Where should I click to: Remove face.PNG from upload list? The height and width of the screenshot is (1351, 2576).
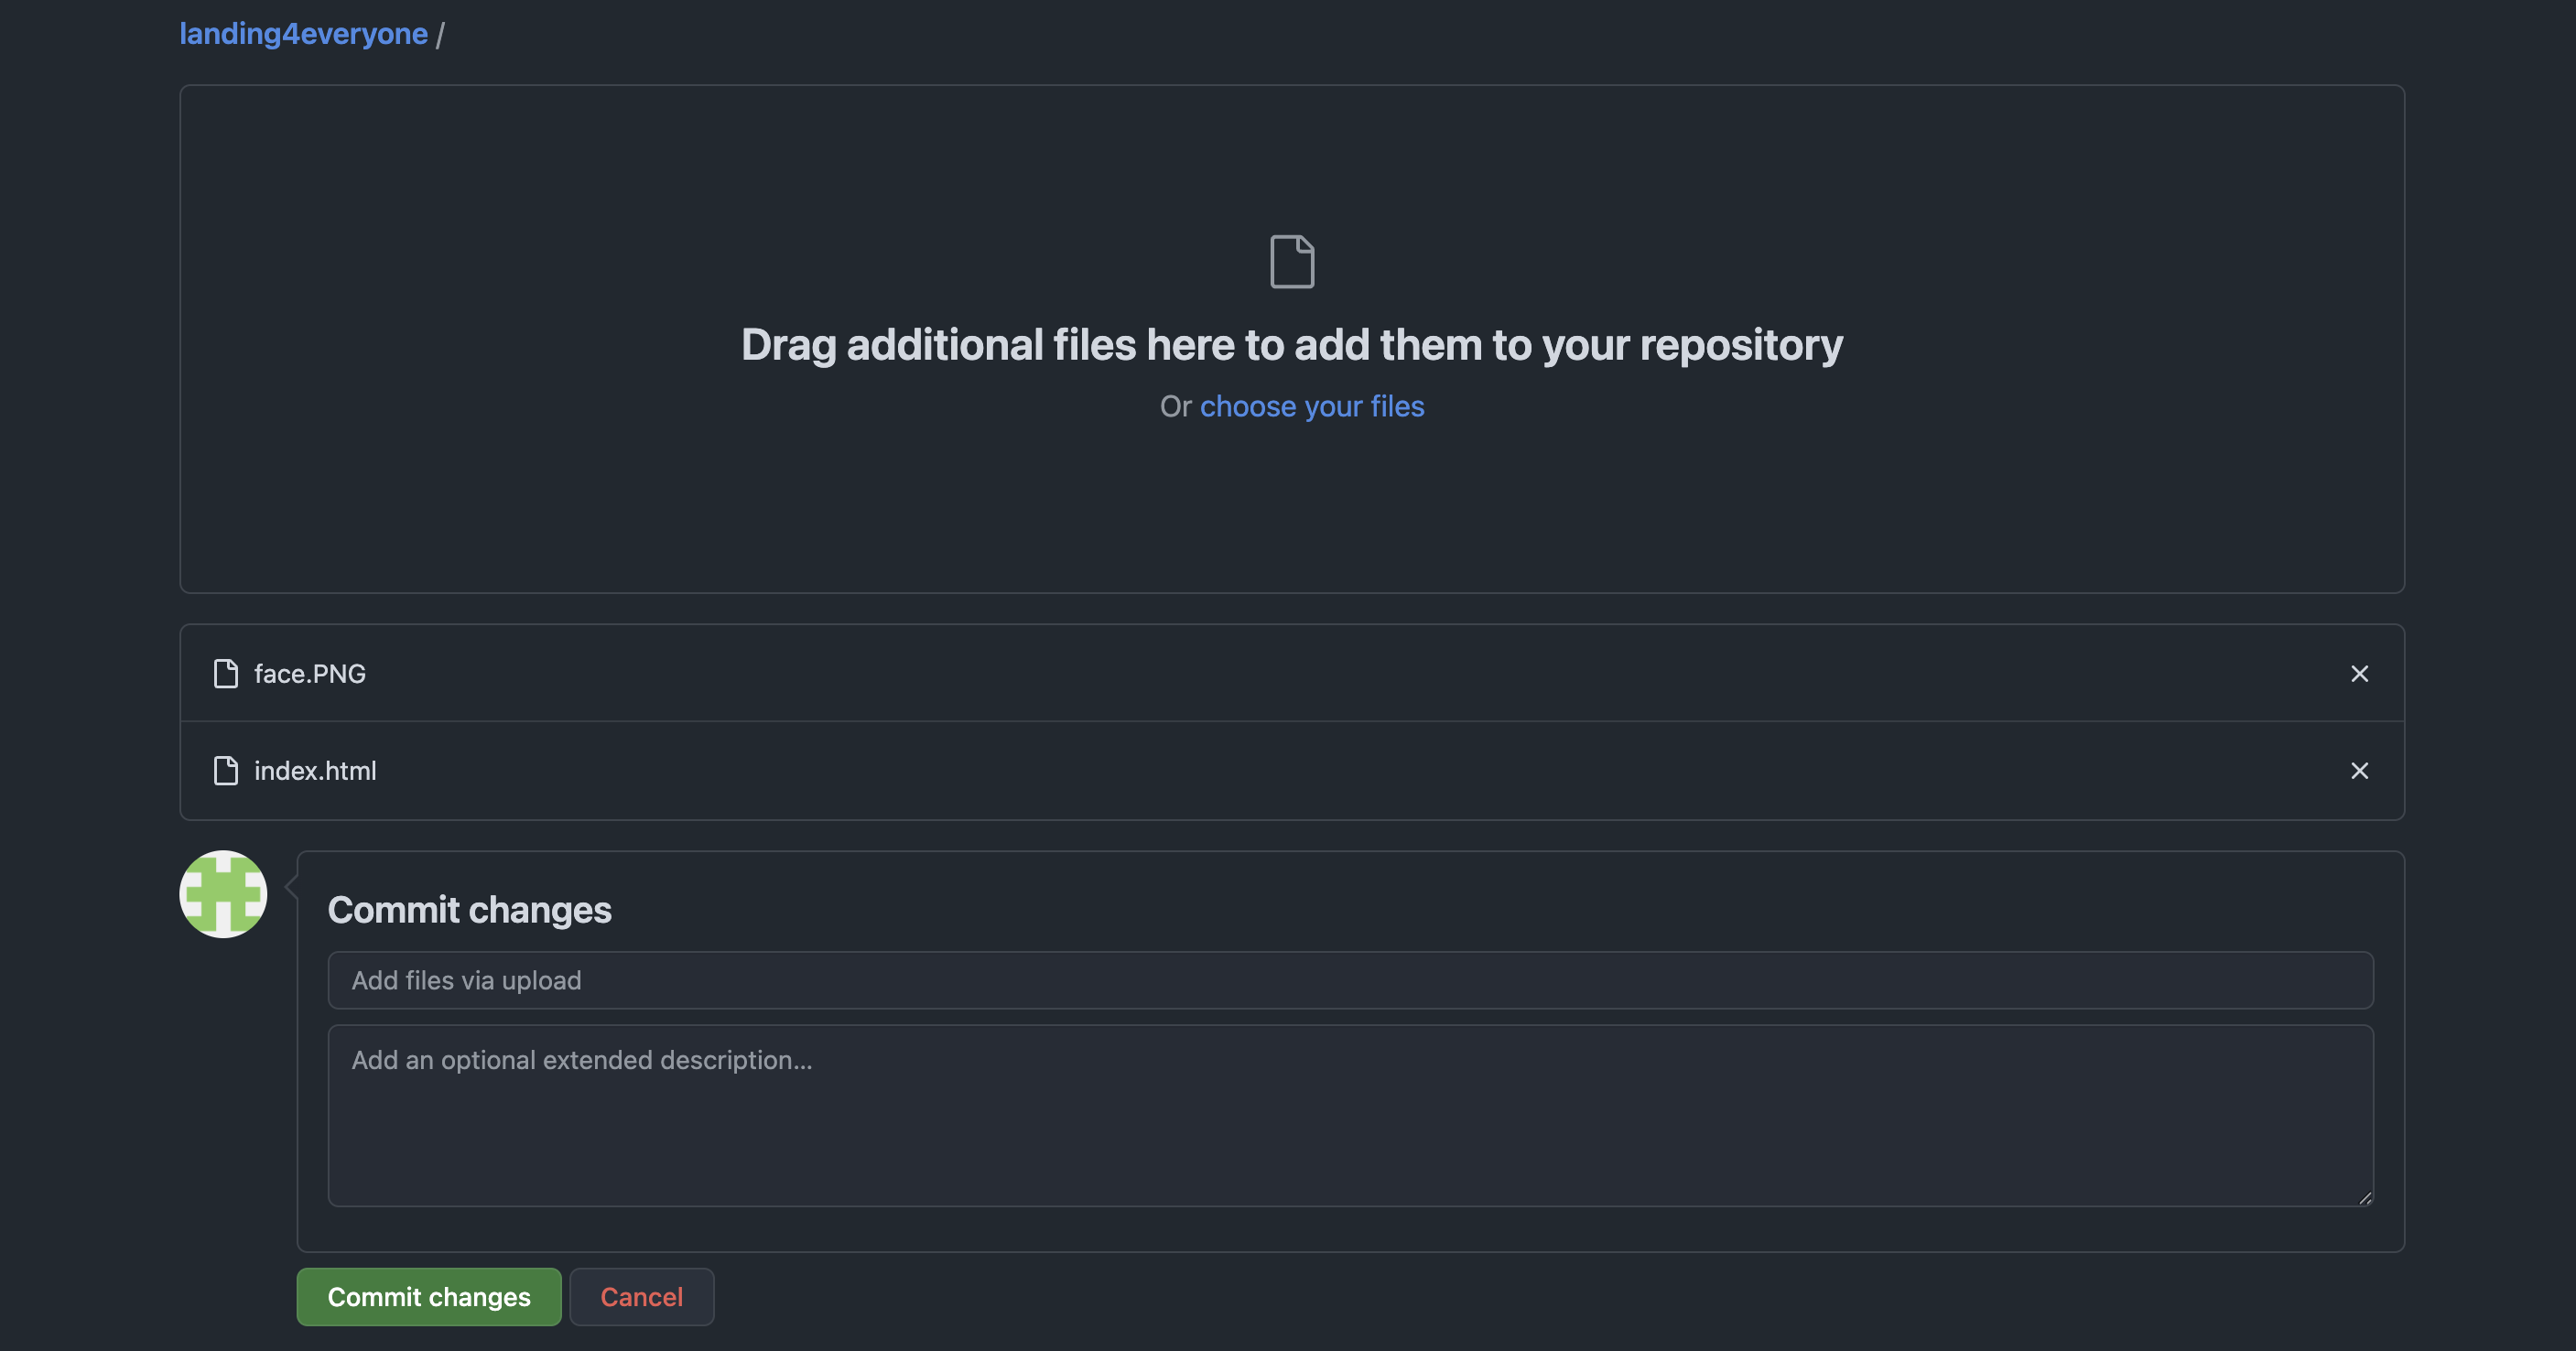coord(2359,674)
